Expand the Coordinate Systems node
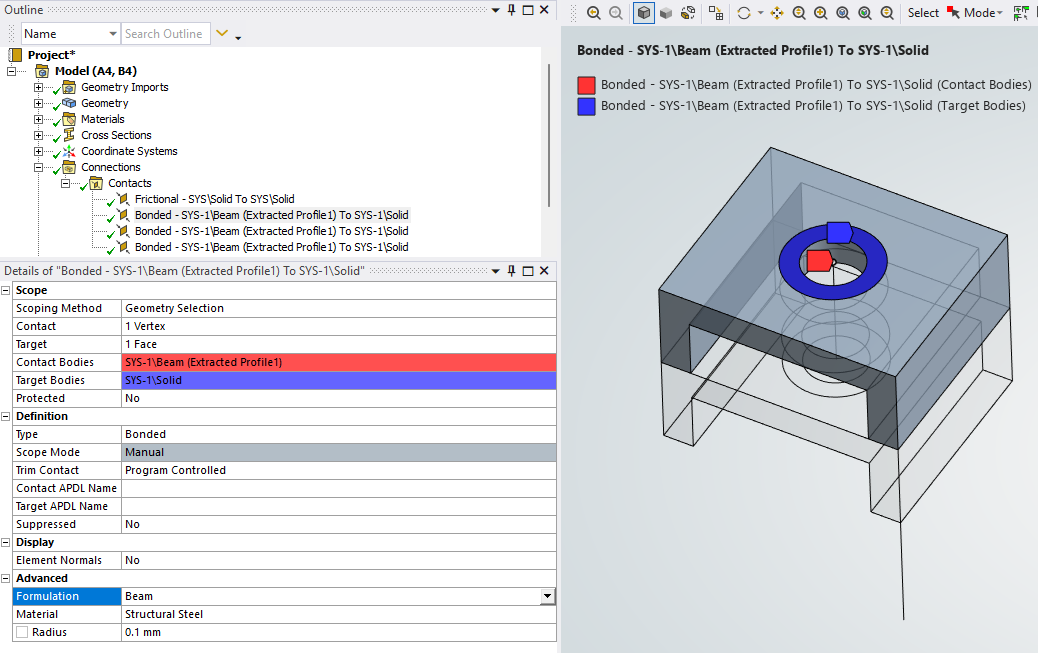 38,151
